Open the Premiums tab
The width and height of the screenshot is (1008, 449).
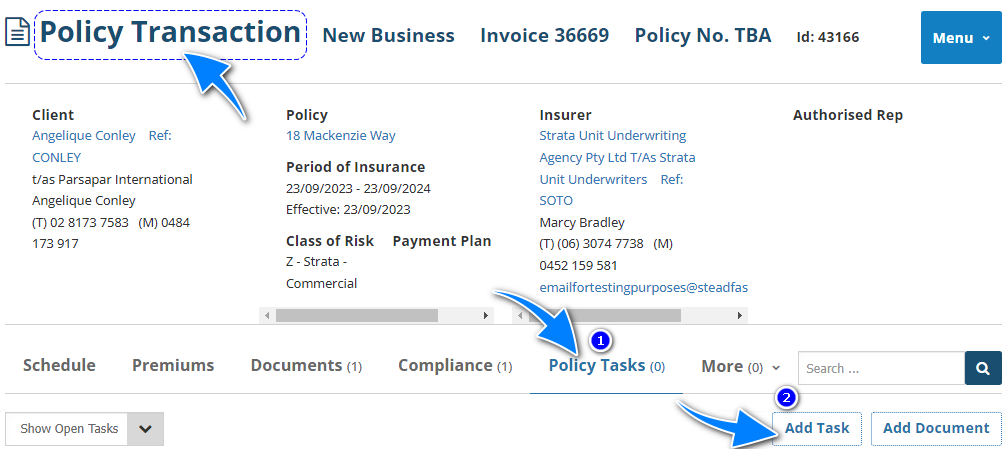pos(173,365)
